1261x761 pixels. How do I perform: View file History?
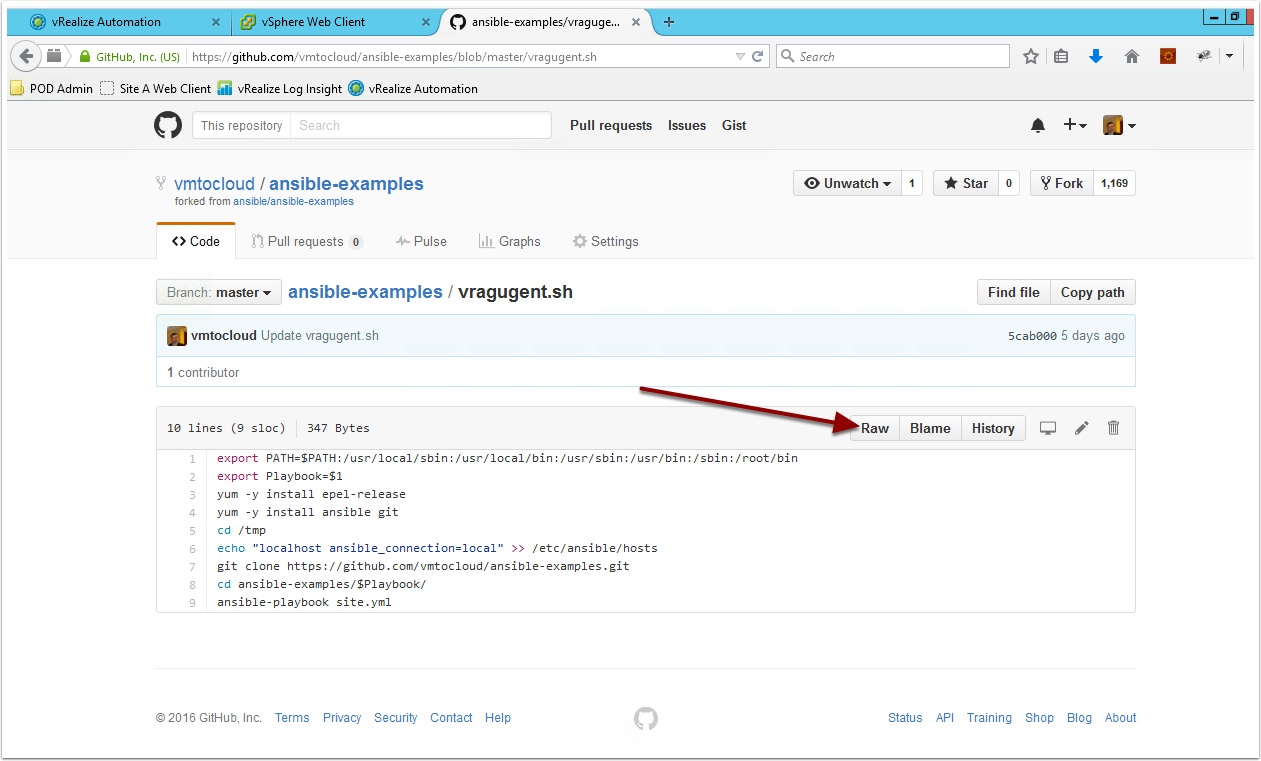[x=993, y=428]
